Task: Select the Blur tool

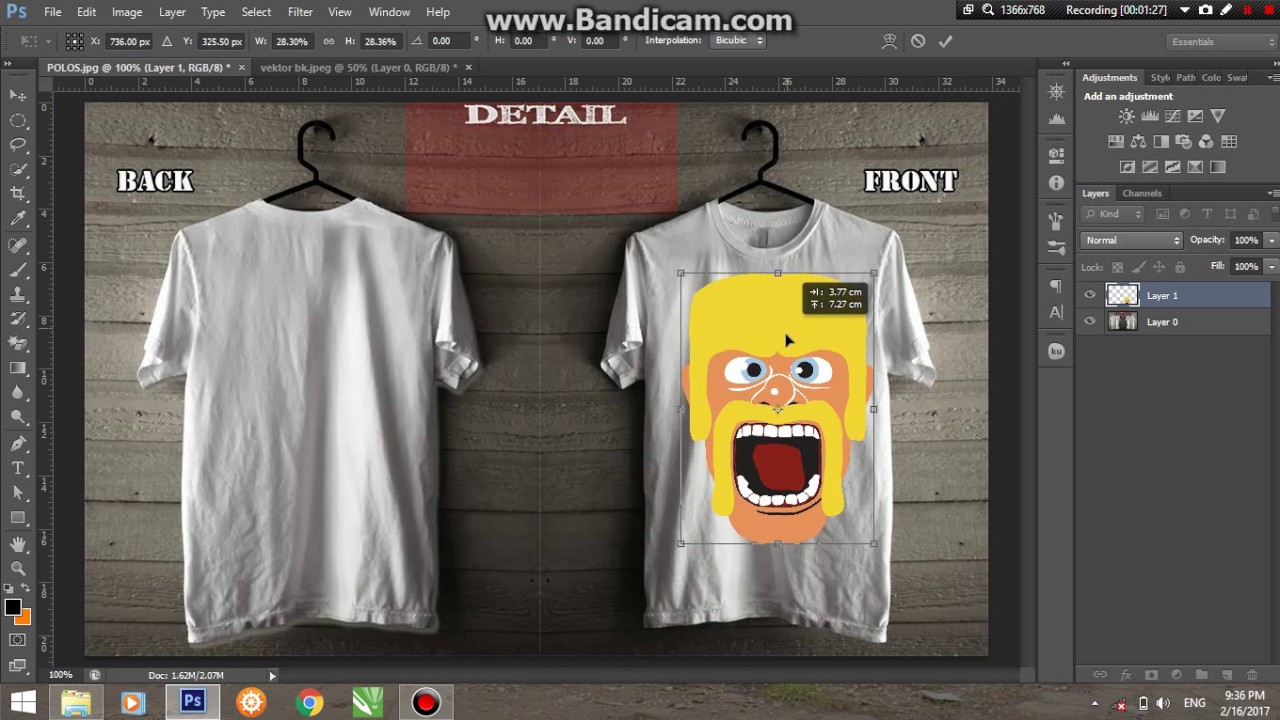Action: click(18, 393)
